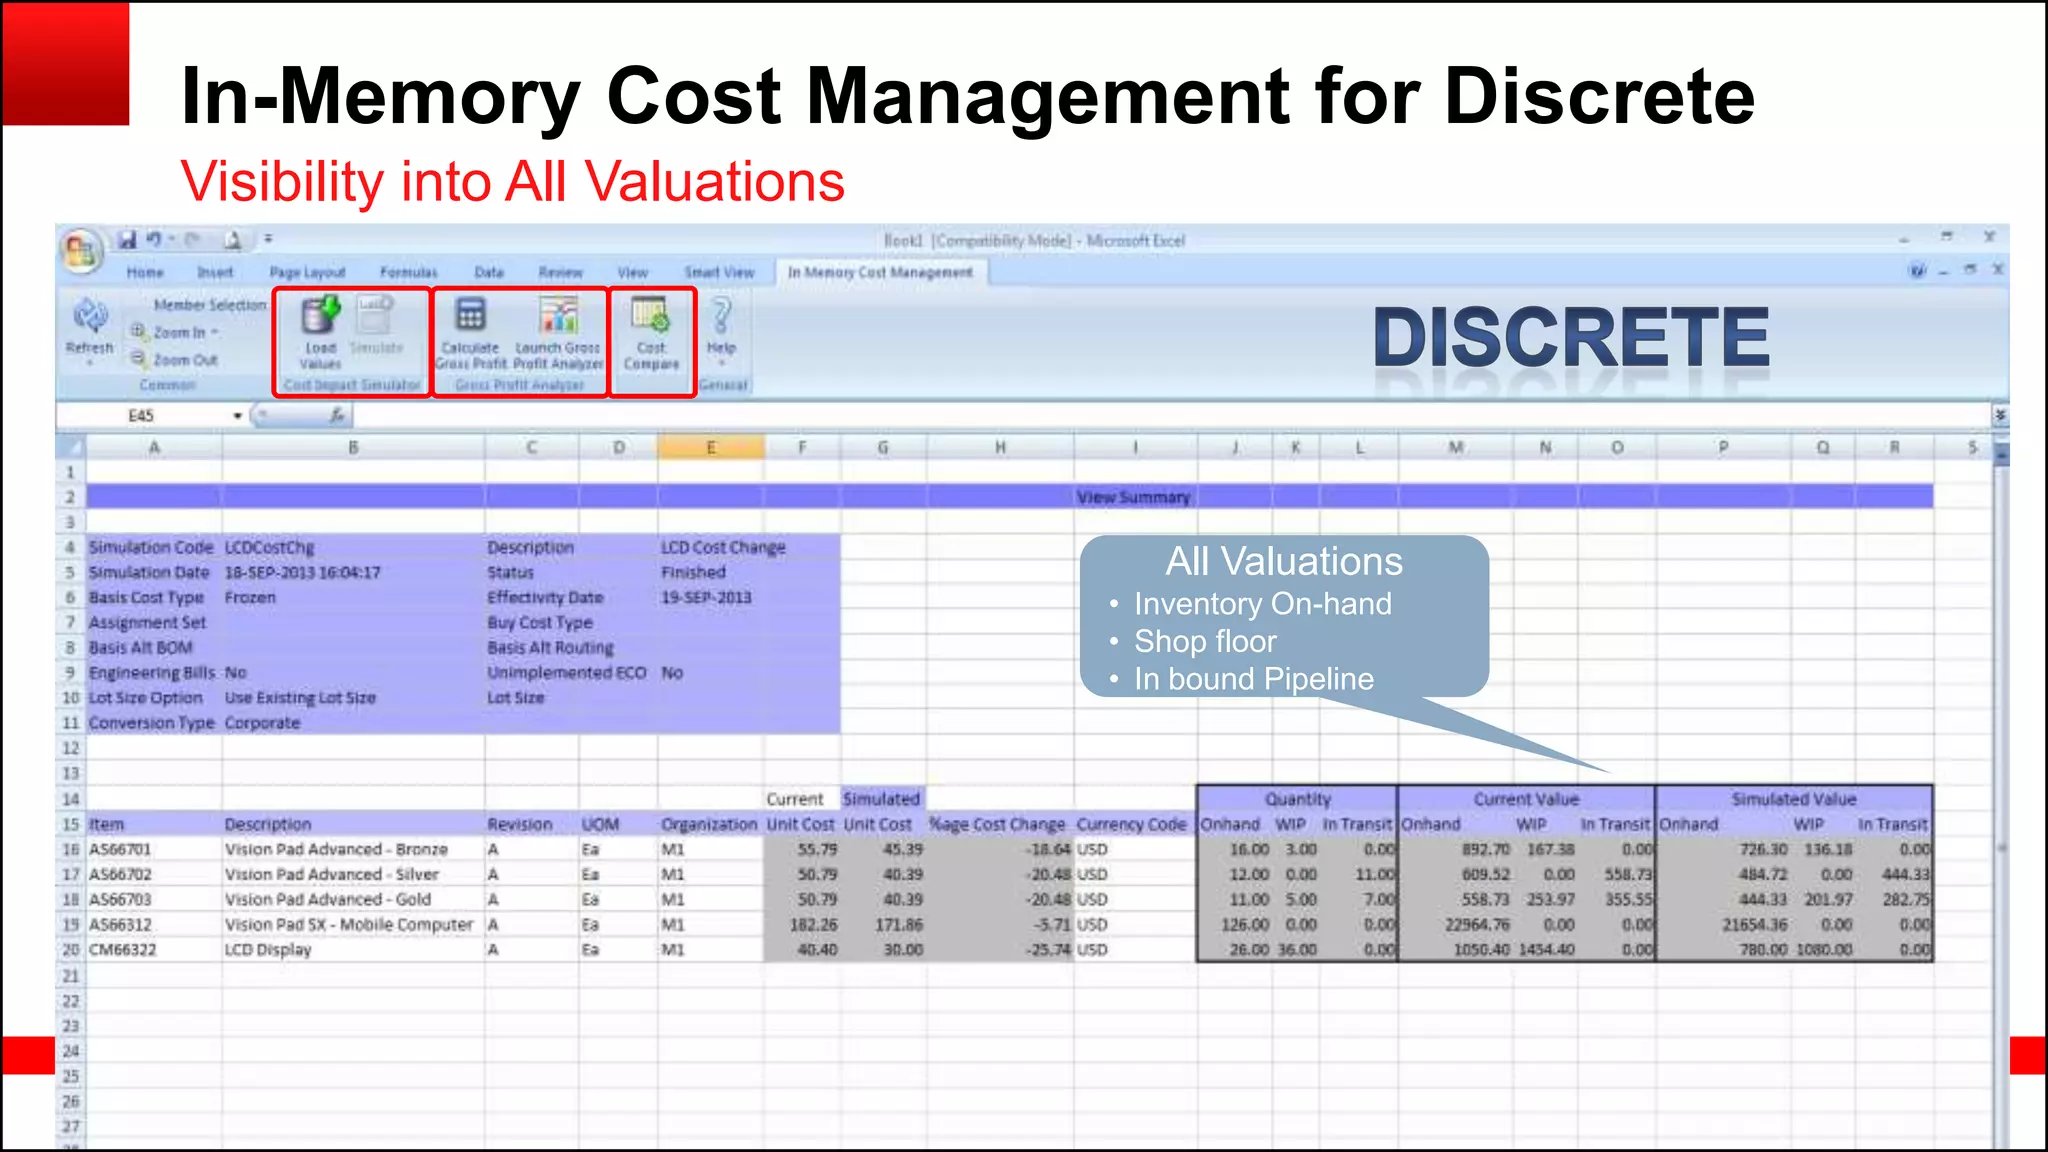Viewport: 2048px width, 1152px height.
Task: Click the print preview icon in quick access
Action: (232, 240)
